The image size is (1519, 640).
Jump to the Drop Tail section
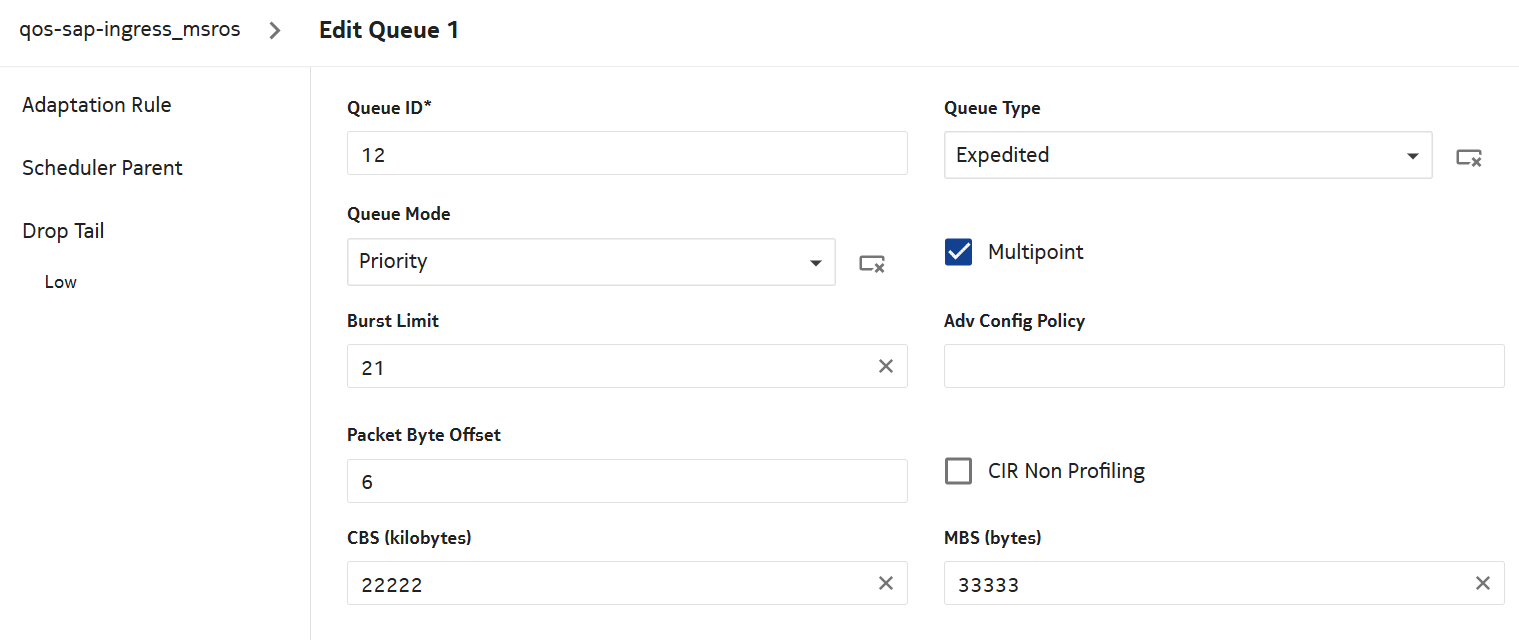pos(63,231)
